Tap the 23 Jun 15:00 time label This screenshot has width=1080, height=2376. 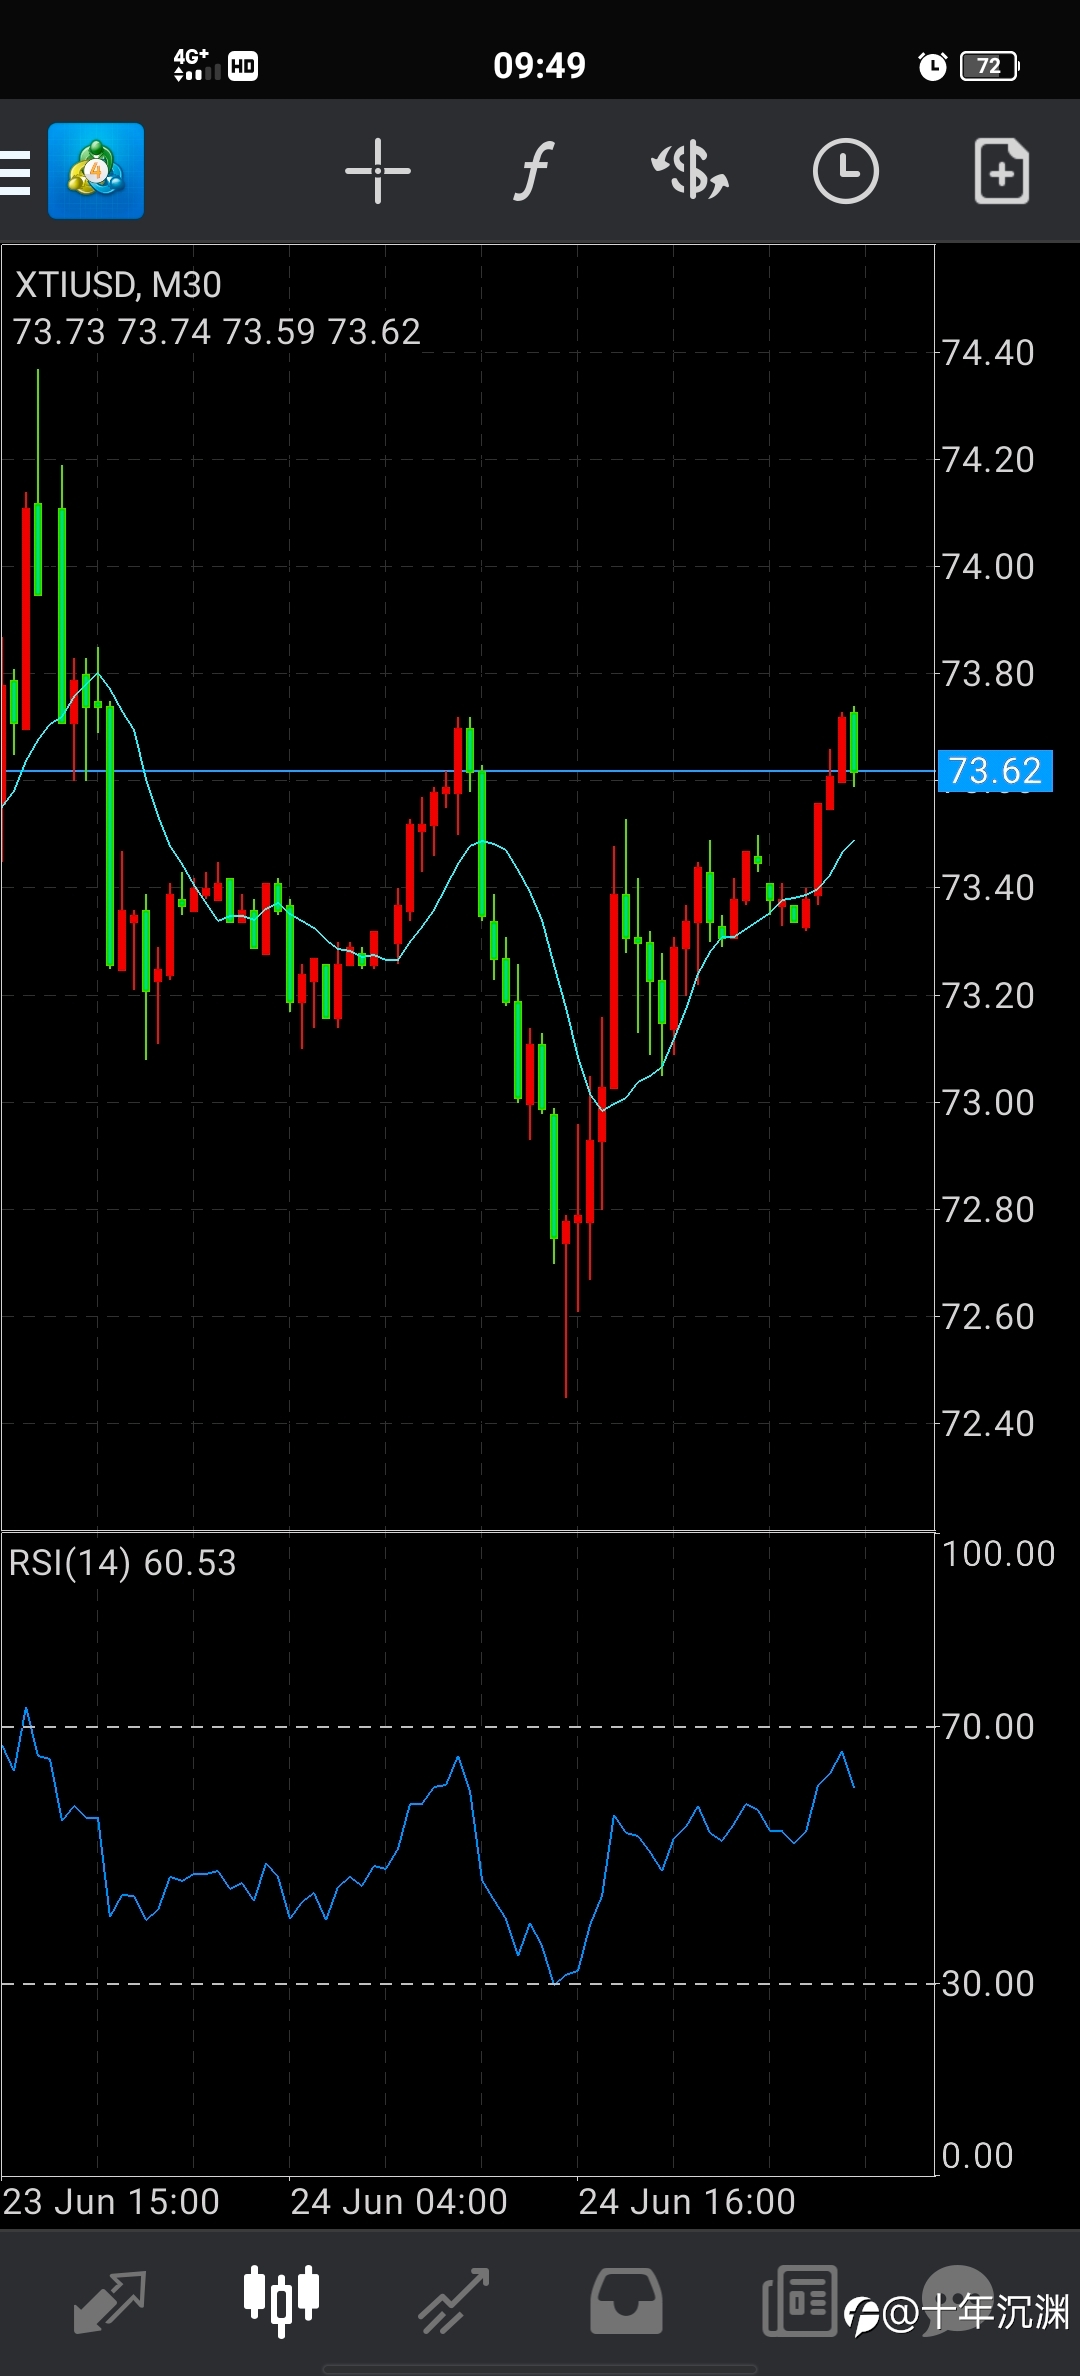click(x=111, y=2202)
